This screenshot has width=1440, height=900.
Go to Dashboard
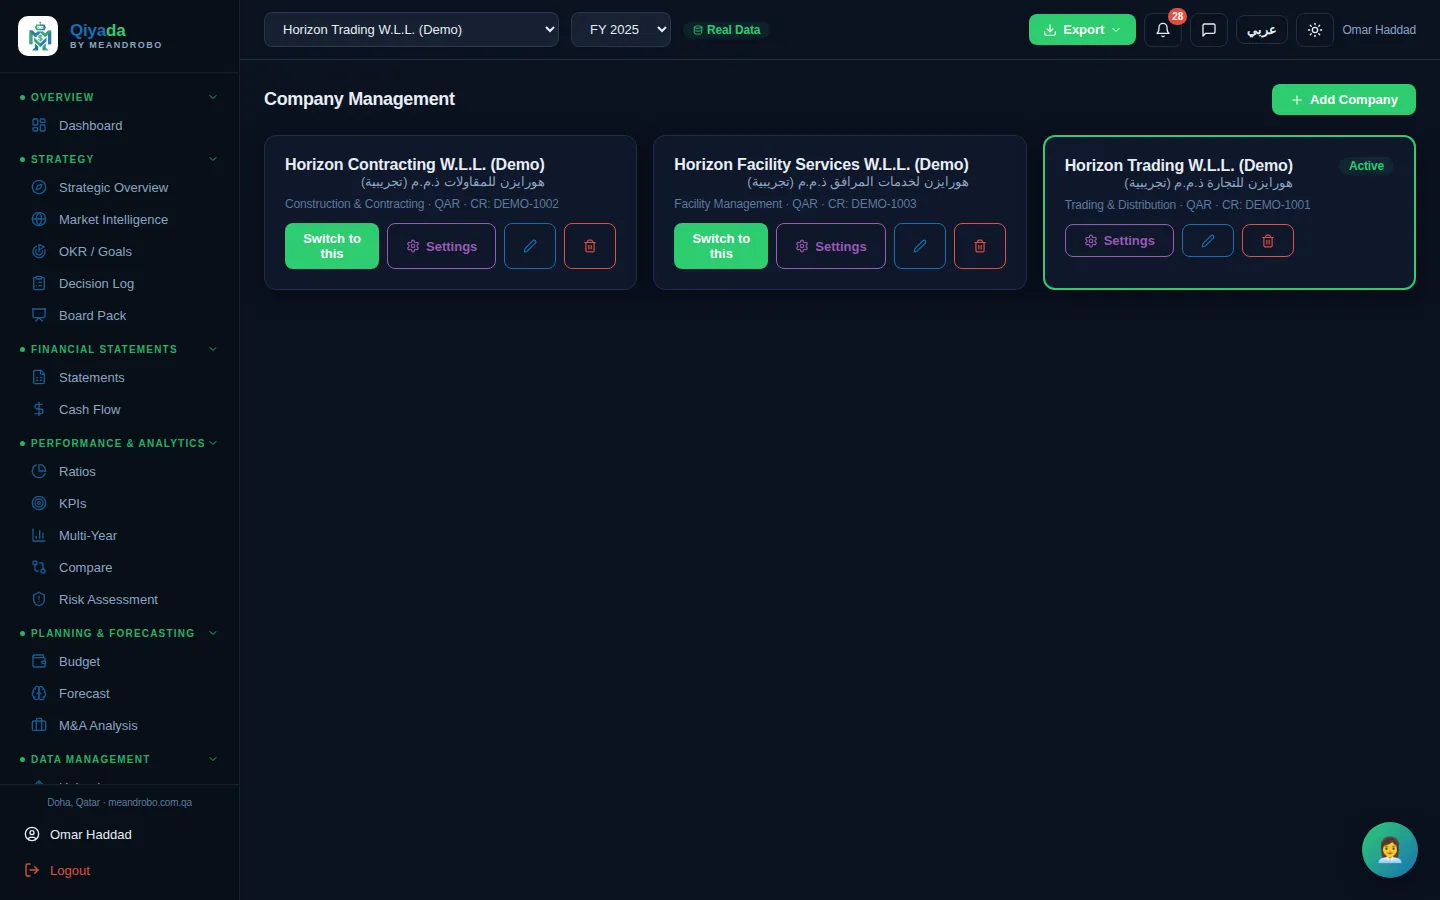tap(120, 126)
